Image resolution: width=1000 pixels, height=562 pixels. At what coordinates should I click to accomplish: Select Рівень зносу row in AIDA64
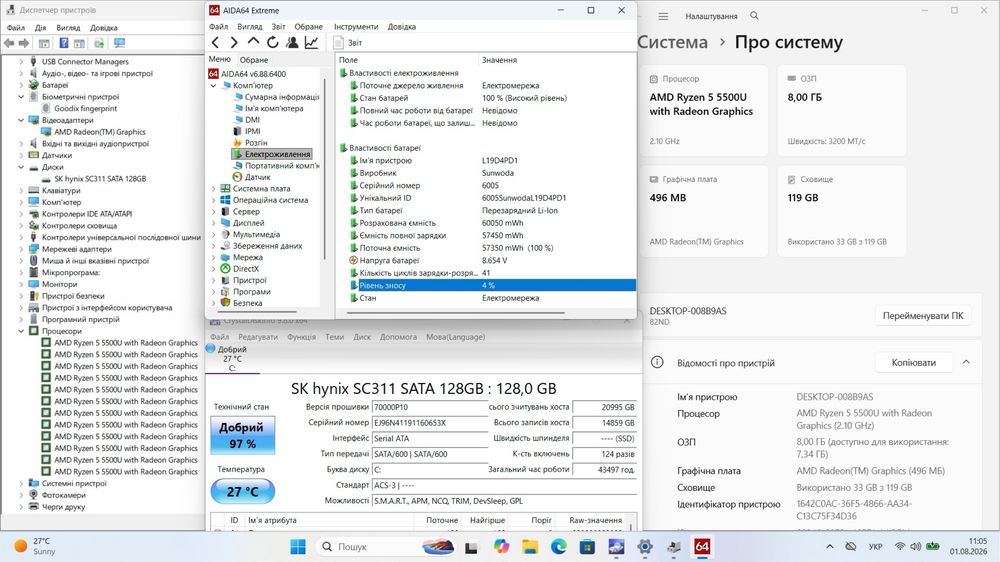click(492, 286)
